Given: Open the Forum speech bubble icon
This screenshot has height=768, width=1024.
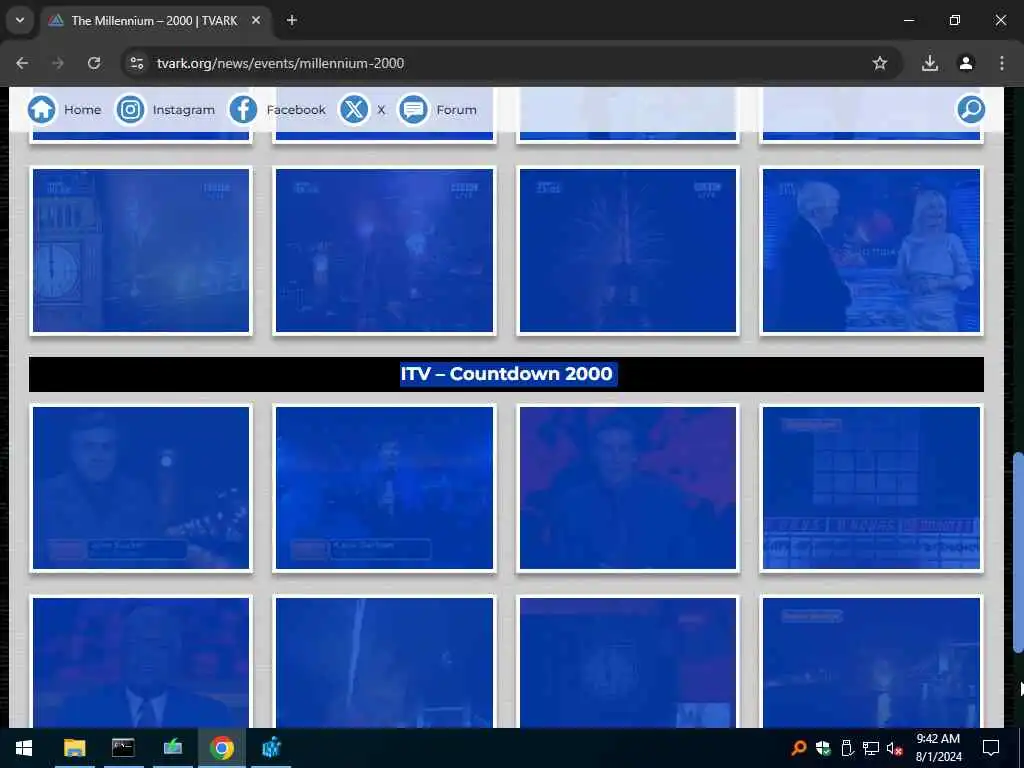Looking at the screenshot, I should 413,110.
